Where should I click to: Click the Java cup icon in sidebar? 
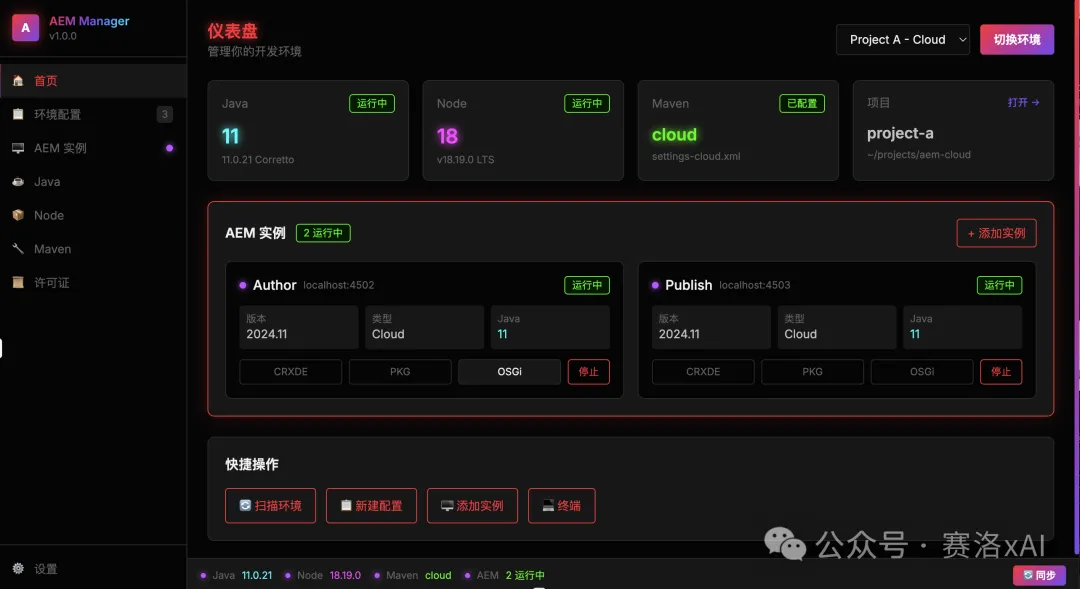click(x=18, y=182)
